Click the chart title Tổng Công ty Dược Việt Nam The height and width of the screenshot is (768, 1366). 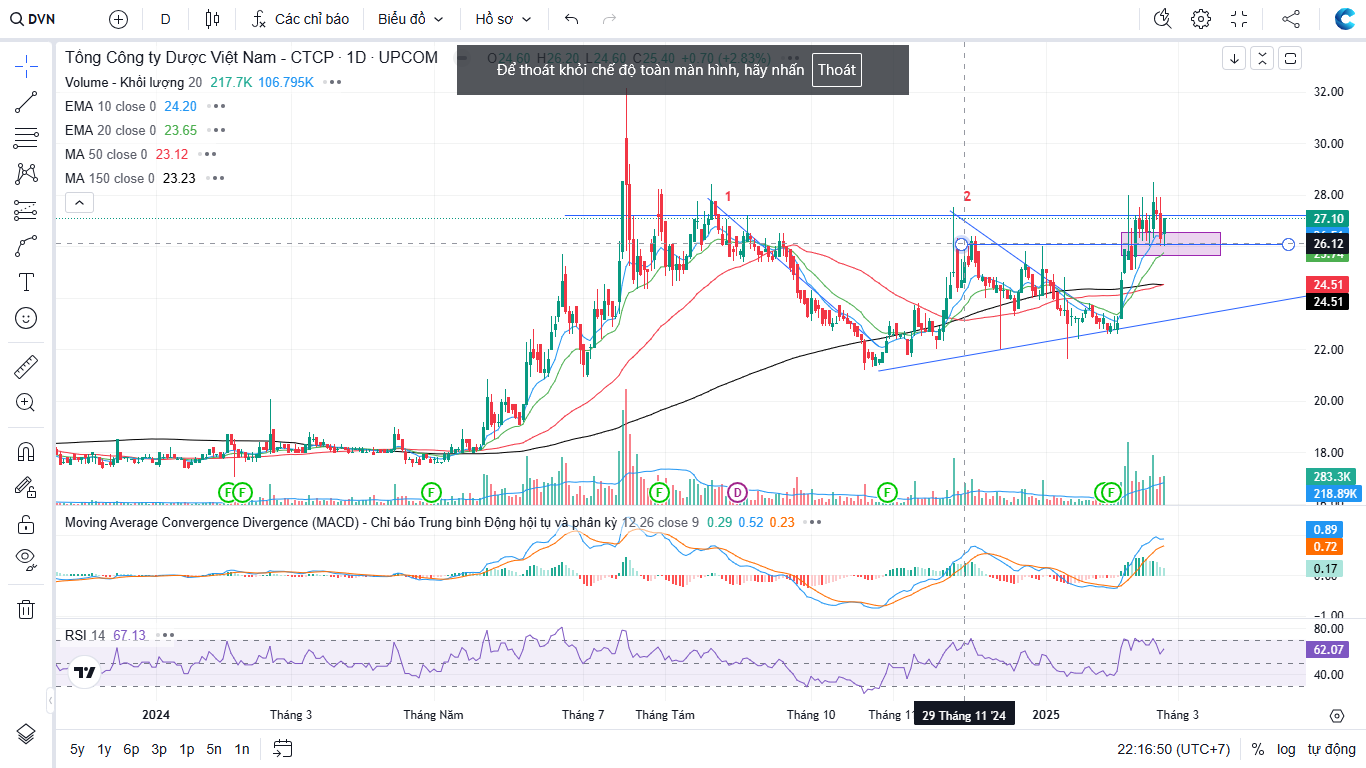(252, 58)
